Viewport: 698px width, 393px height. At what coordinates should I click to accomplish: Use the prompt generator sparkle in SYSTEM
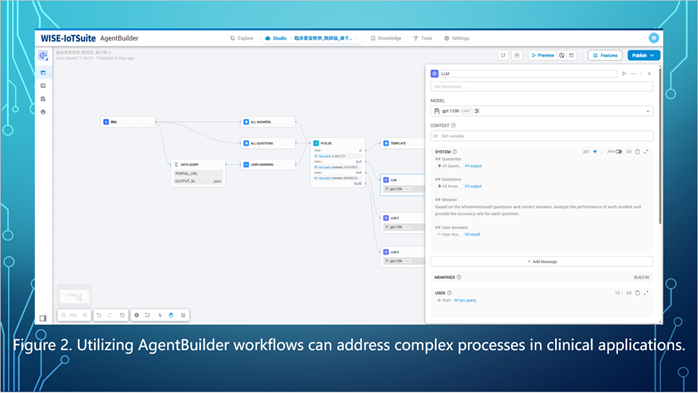click(x=595, y=152)
